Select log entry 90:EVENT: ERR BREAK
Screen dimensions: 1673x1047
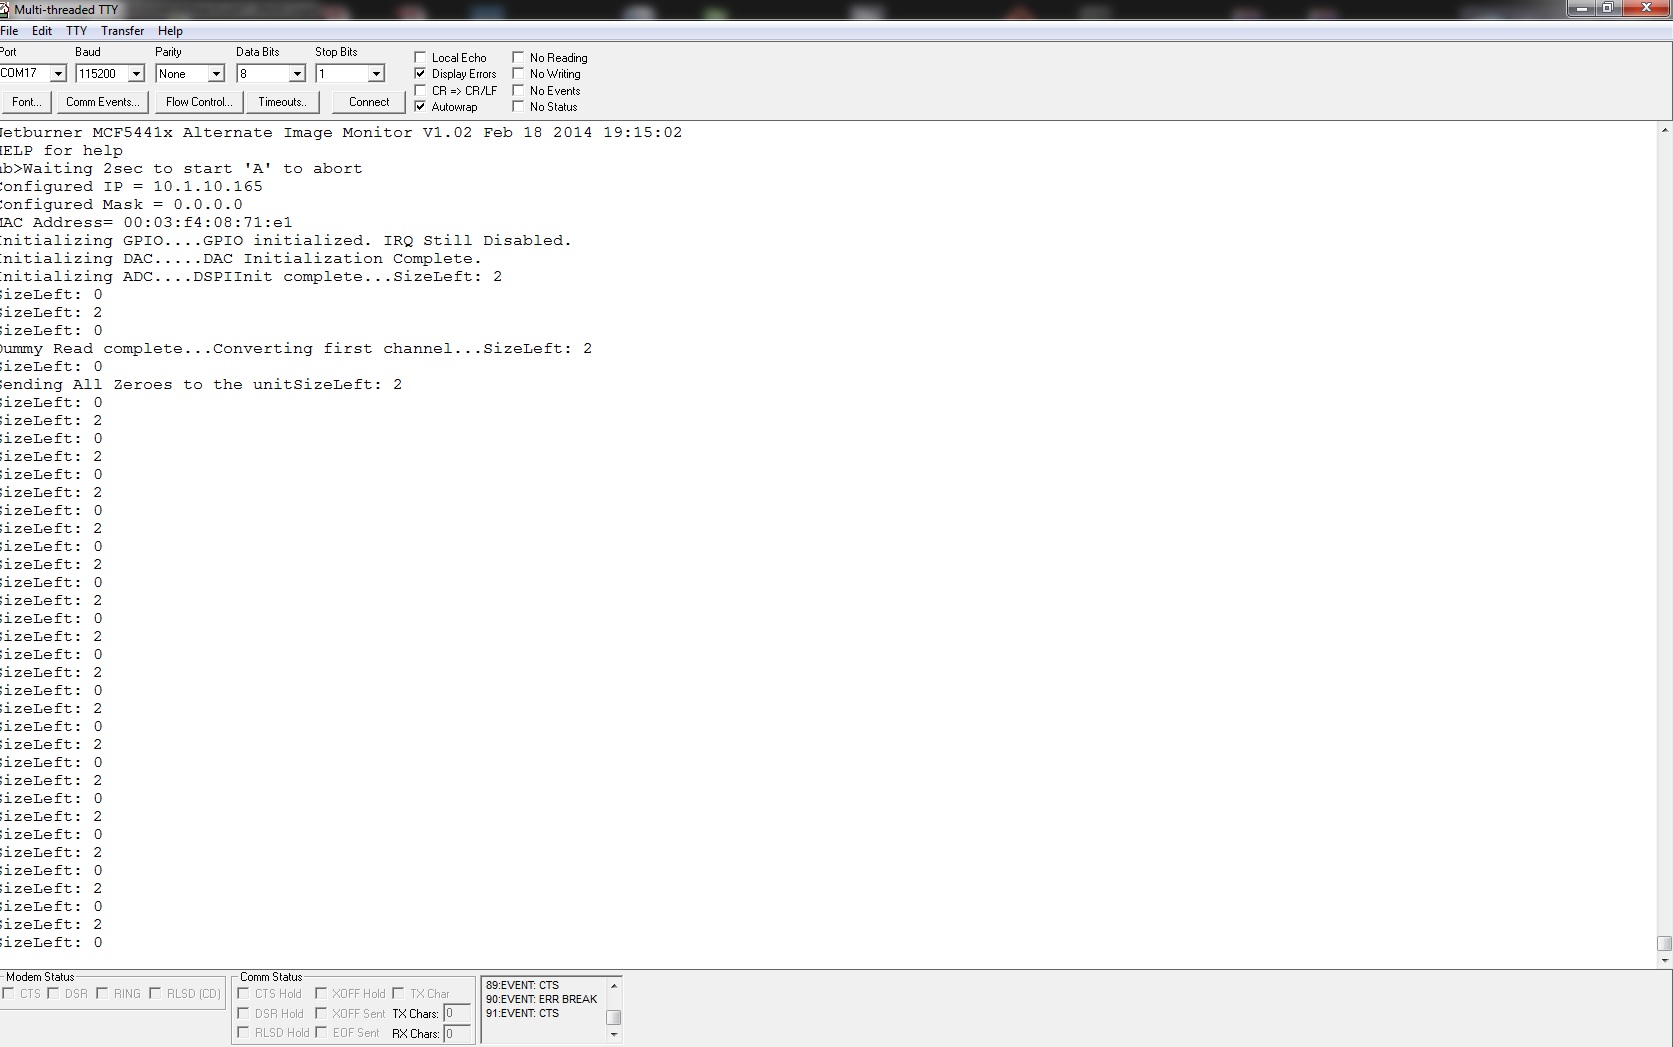[x=541, y=999]
